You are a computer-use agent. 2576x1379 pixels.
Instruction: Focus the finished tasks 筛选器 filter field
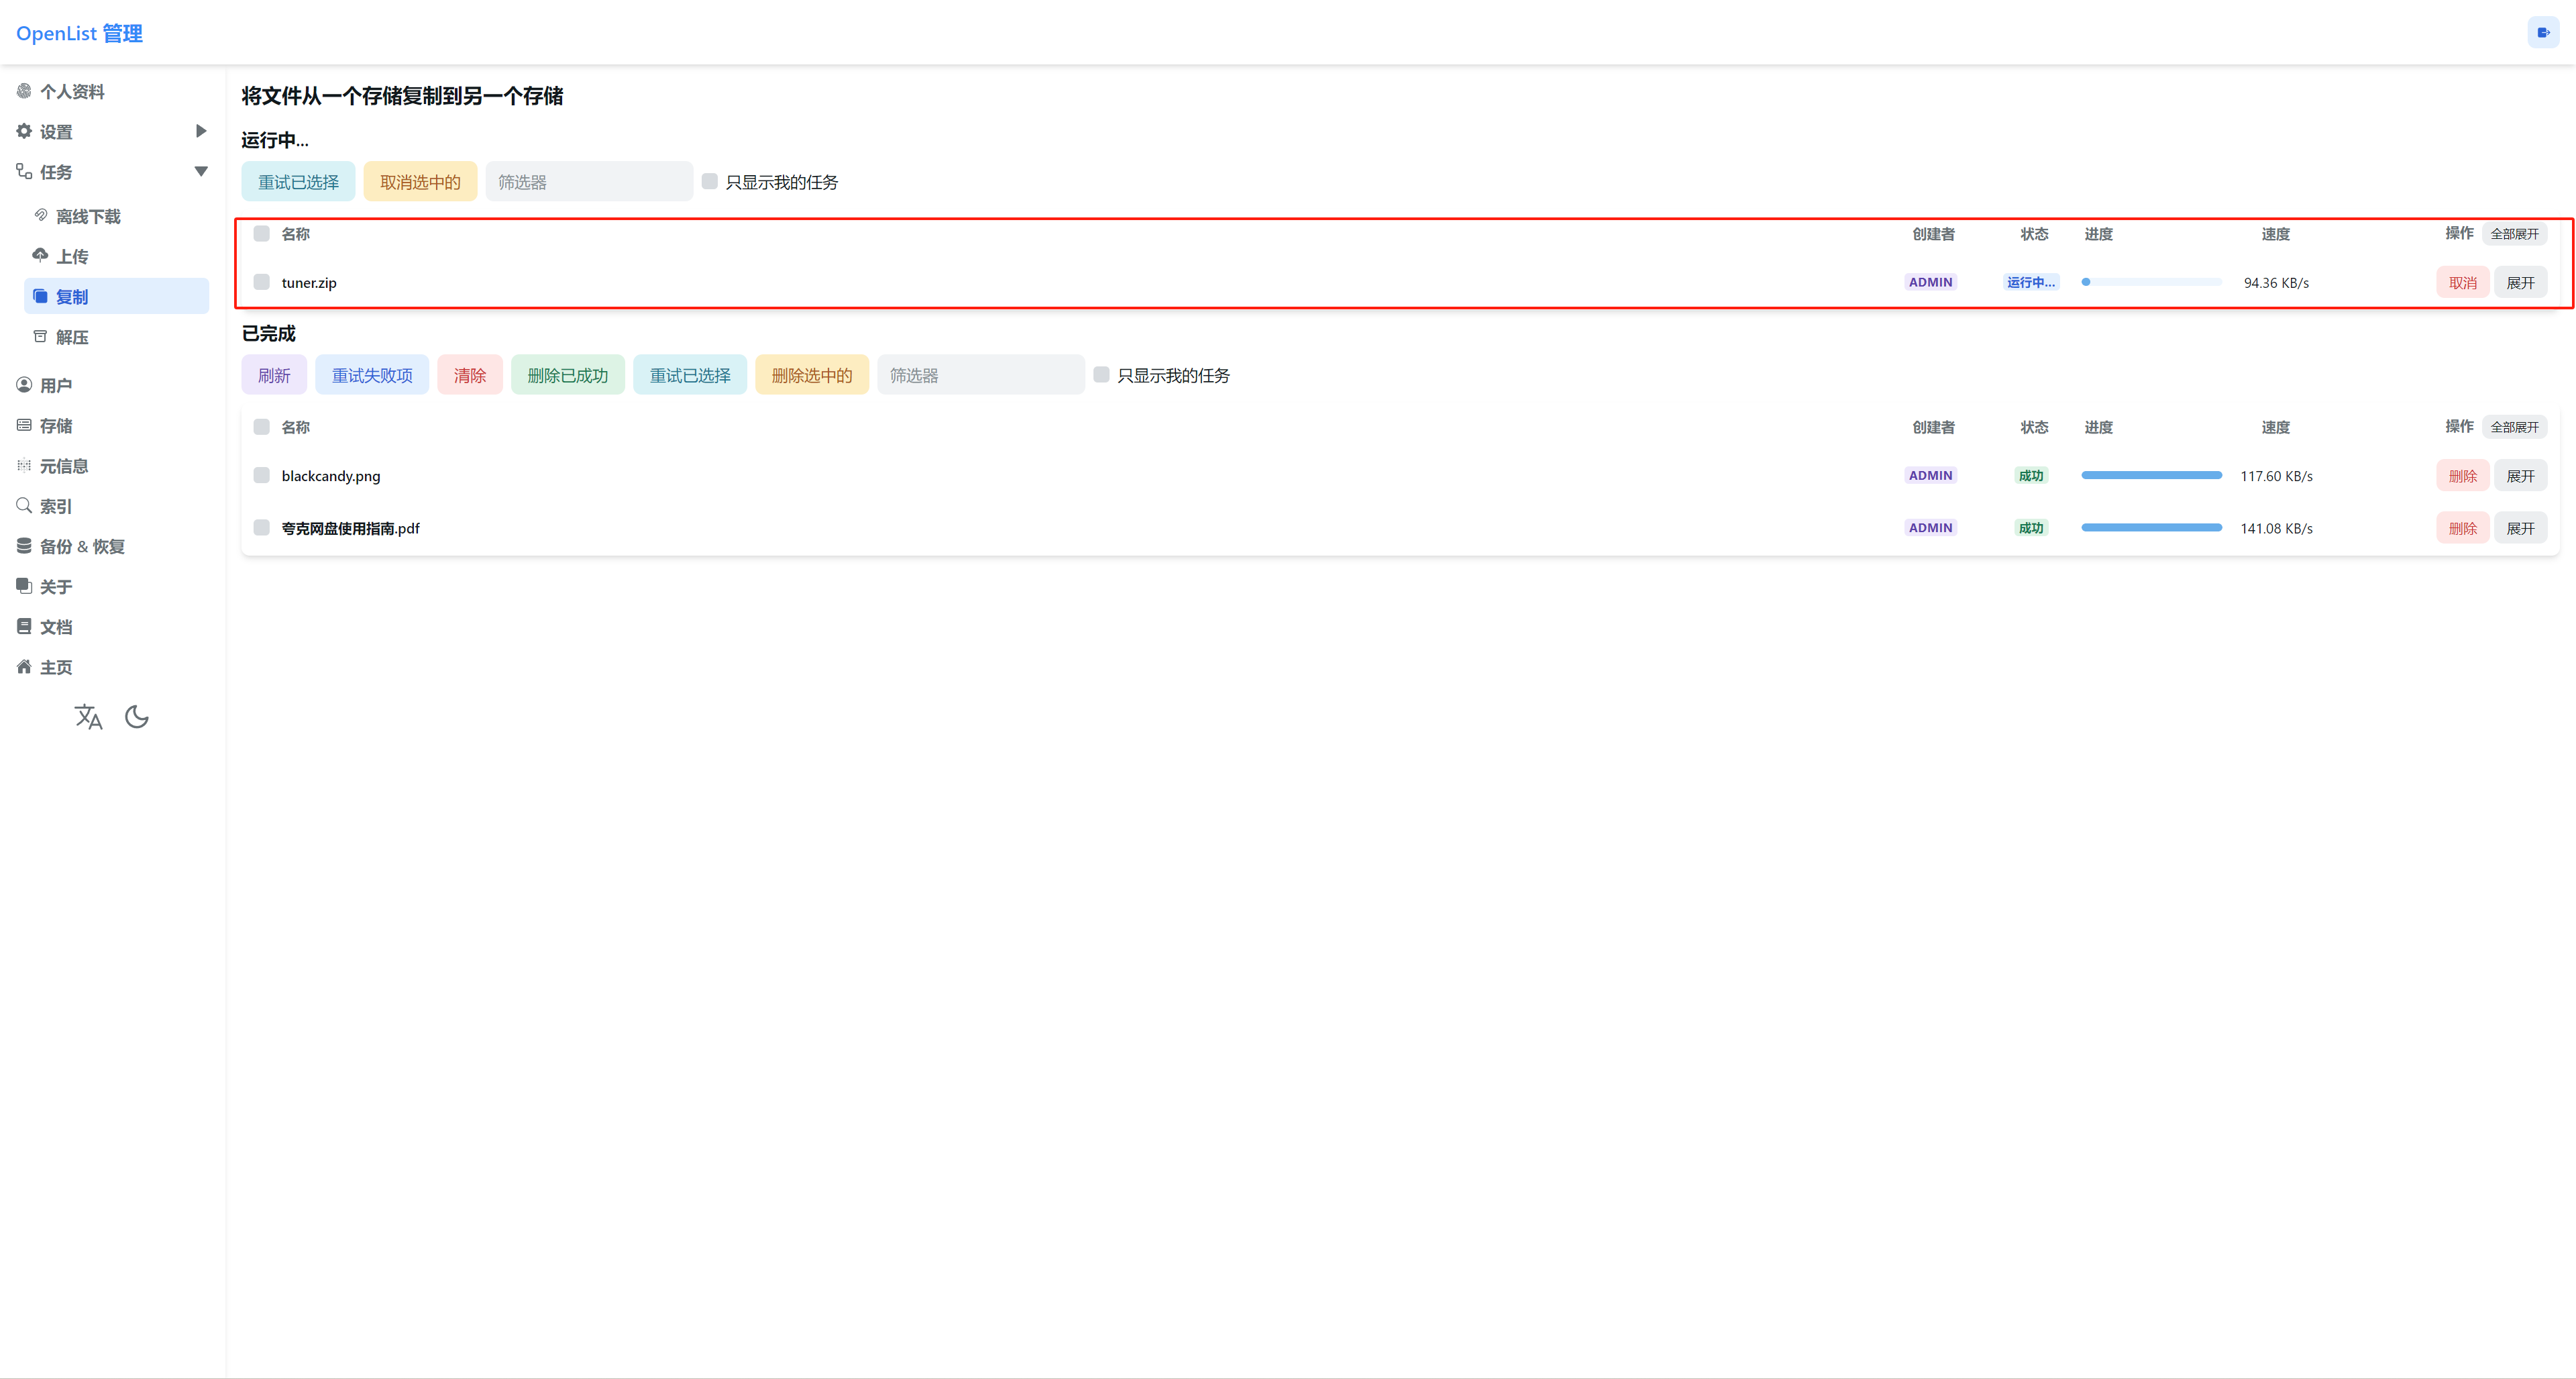pos(981,375)
